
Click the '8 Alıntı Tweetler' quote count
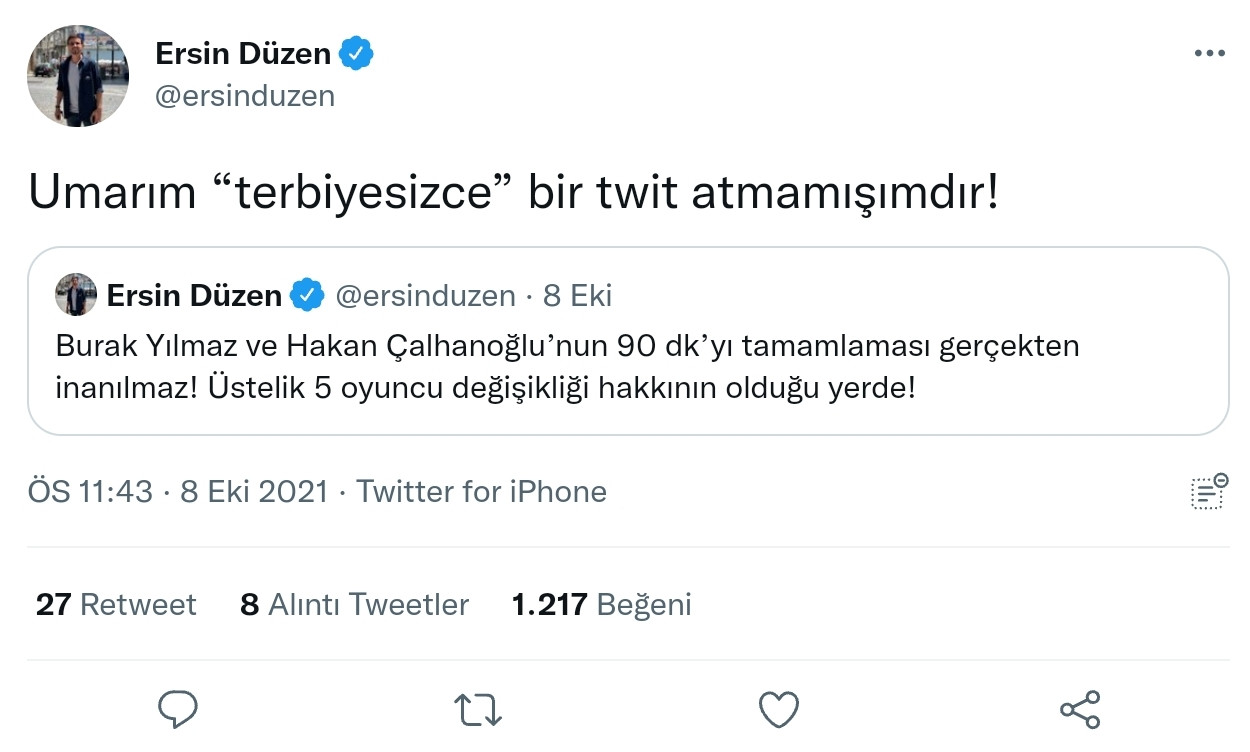point(353,603)
